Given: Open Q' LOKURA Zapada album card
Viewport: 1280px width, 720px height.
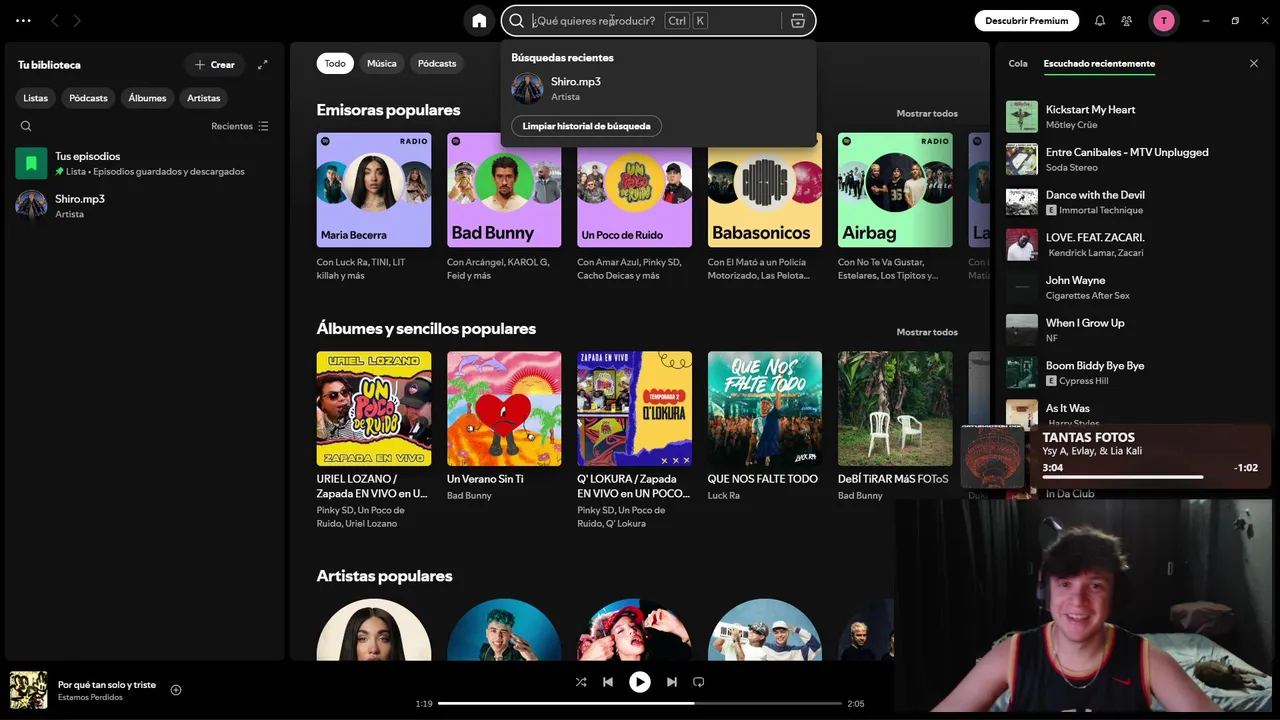Looking at the screenshot, I should [634, 441].
